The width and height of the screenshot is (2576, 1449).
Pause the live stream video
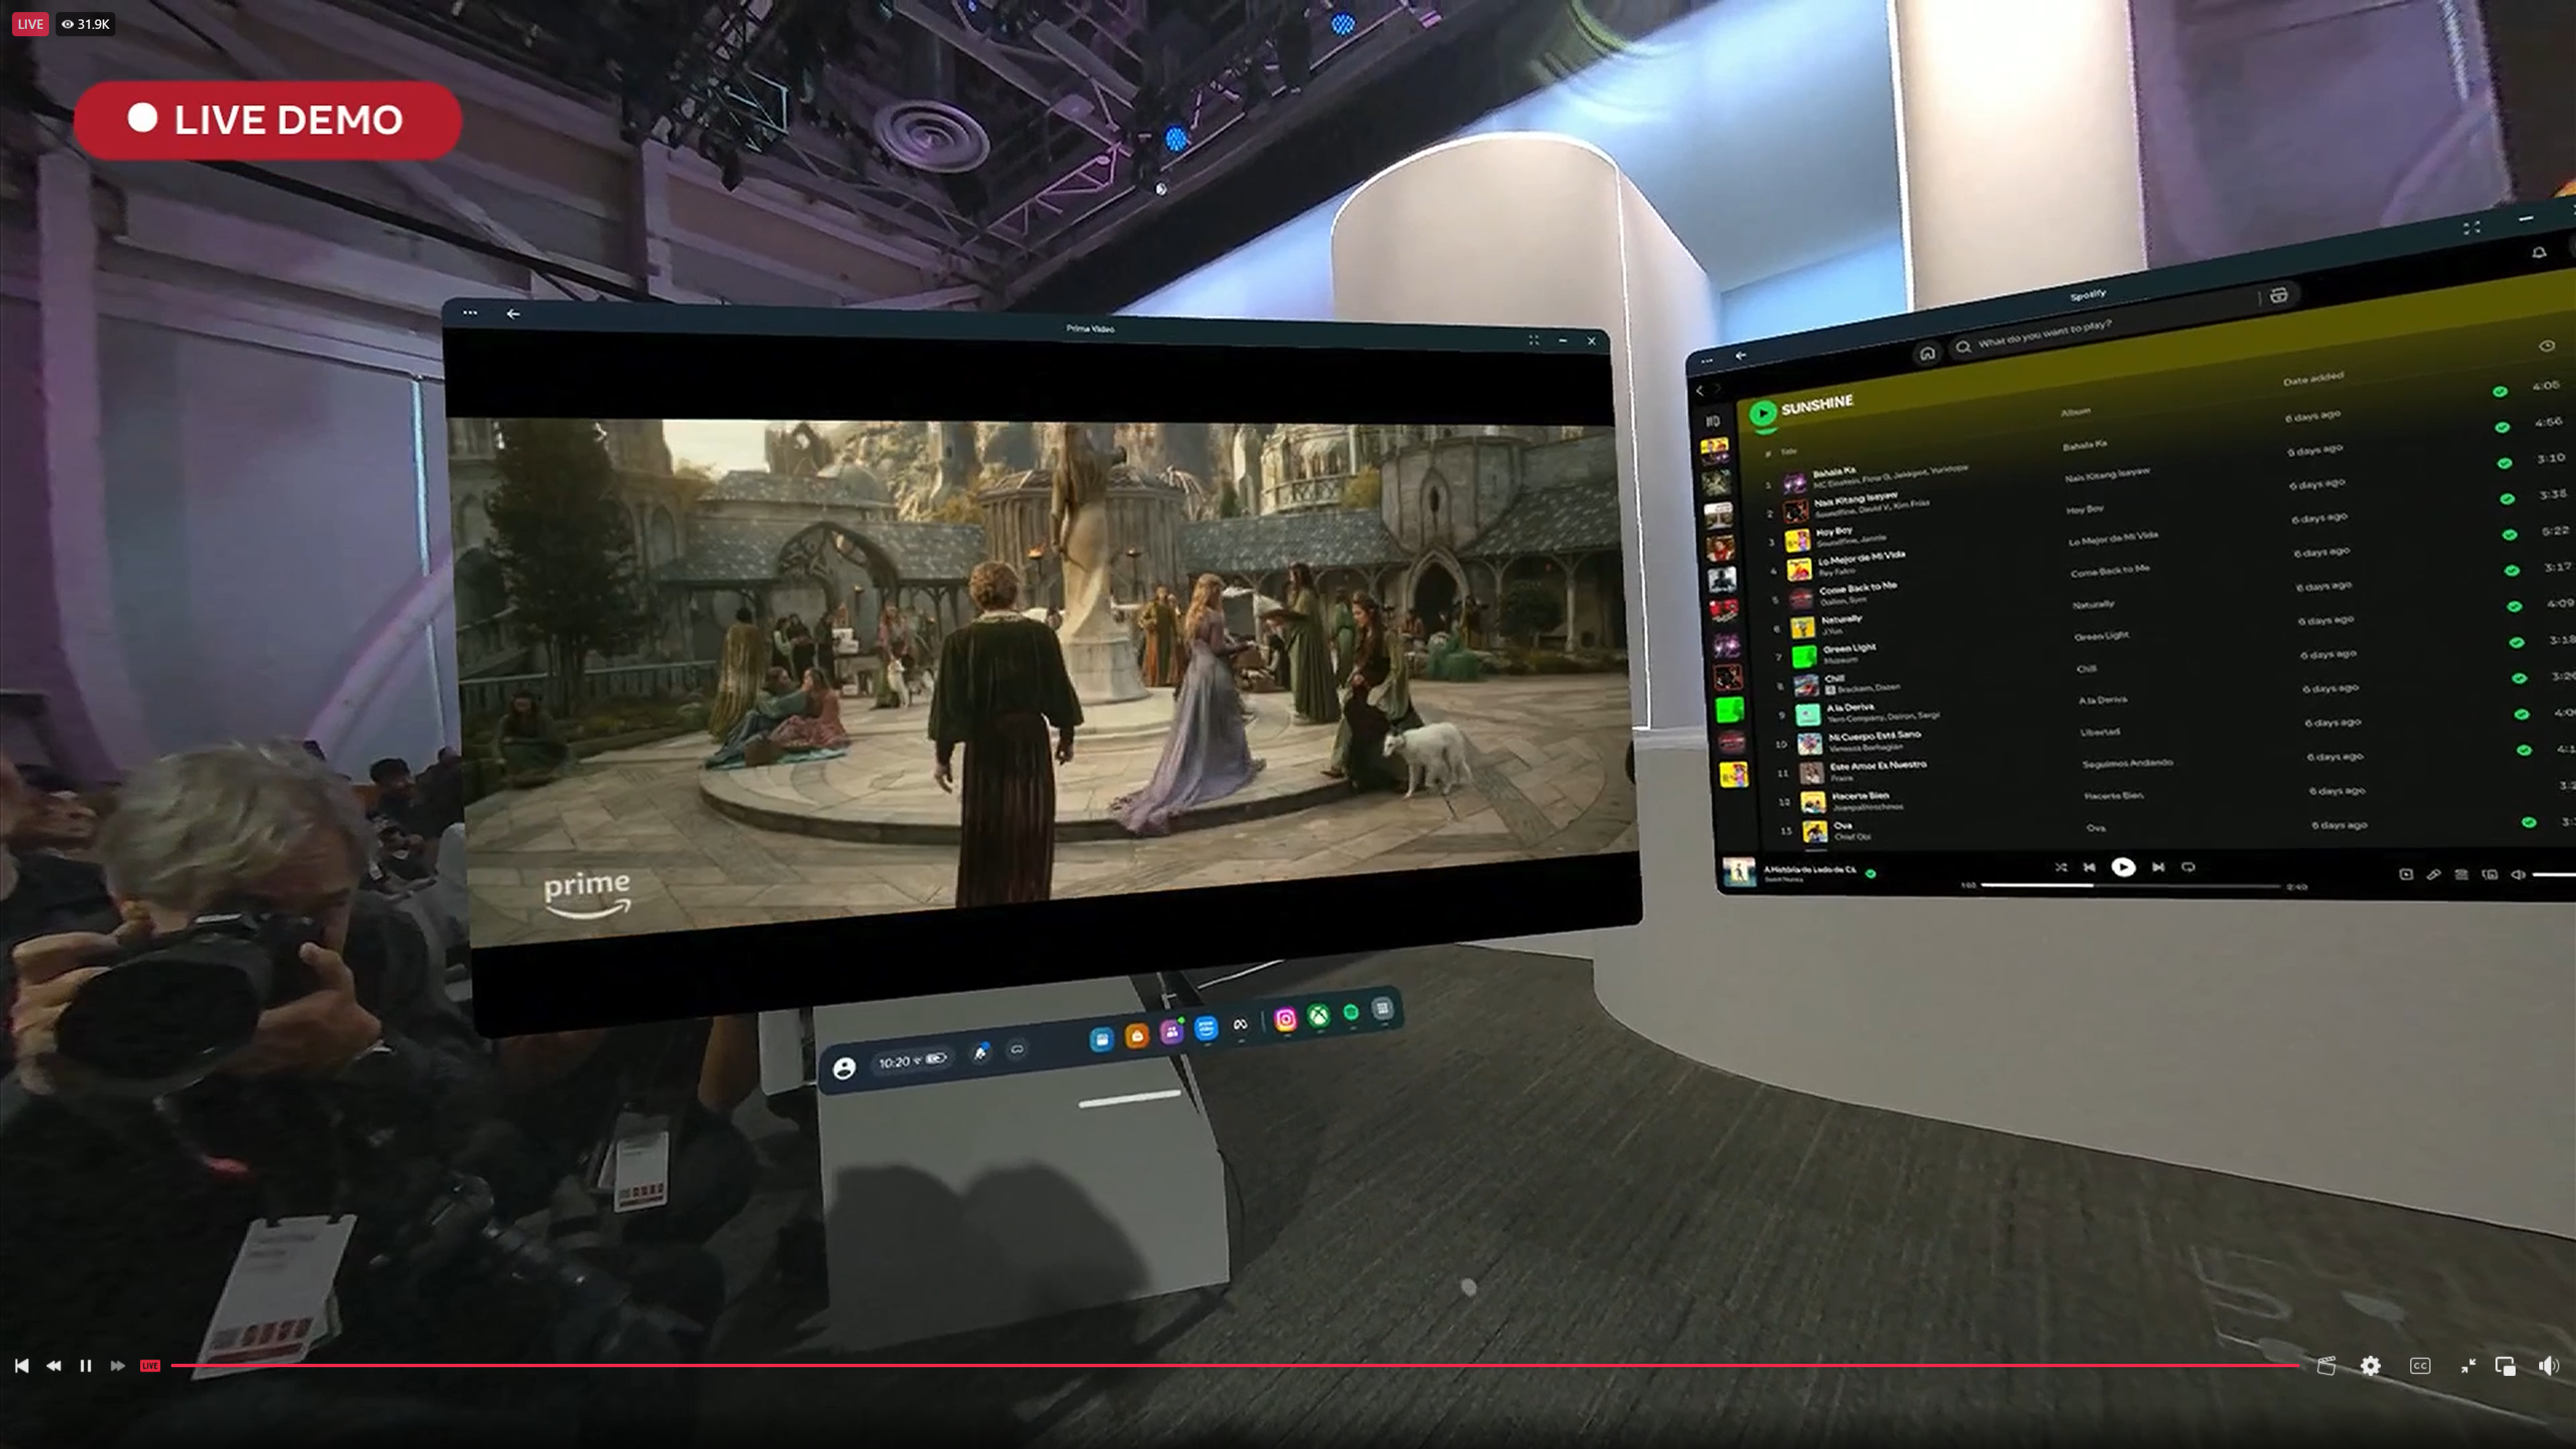[x=86, y=1366]
